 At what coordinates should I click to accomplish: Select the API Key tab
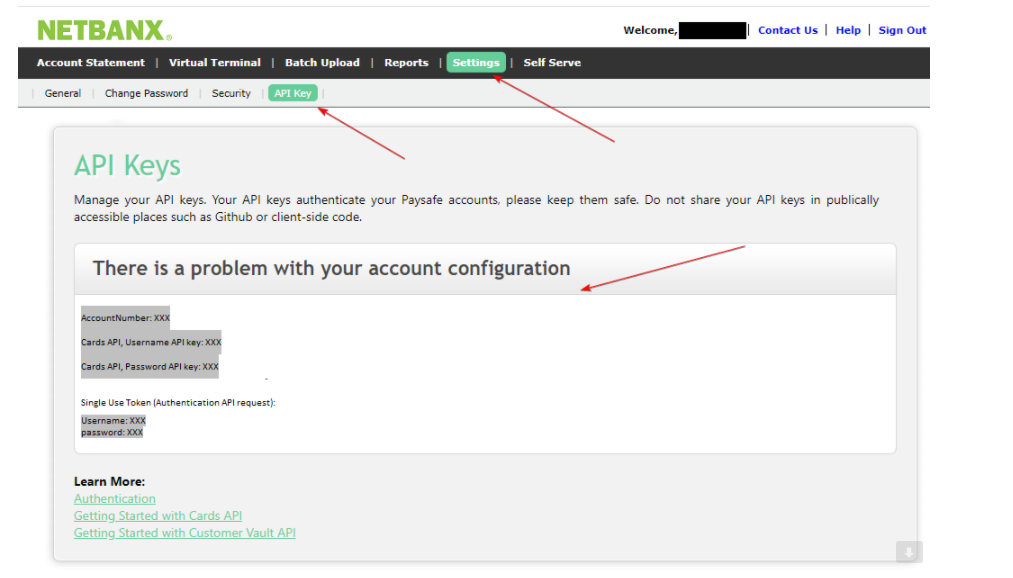pos(293,93)
